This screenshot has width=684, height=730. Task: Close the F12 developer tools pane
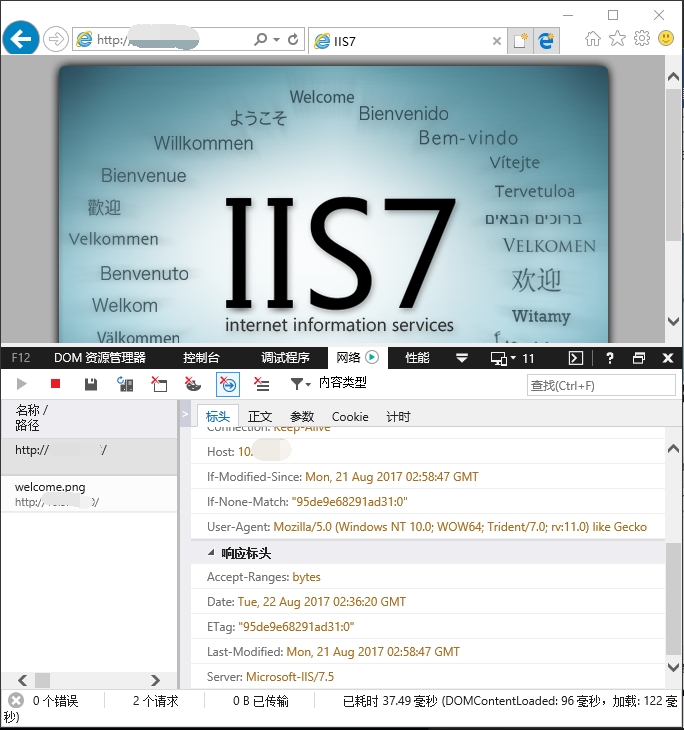668,358
